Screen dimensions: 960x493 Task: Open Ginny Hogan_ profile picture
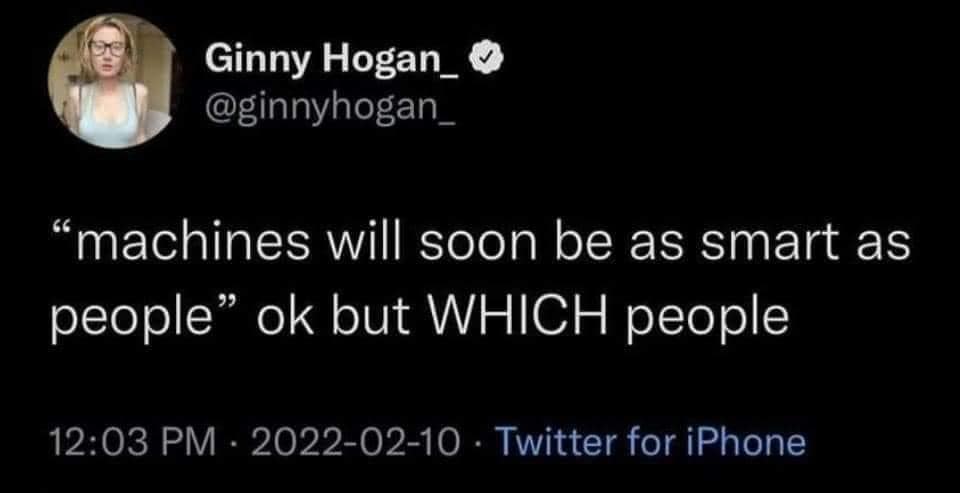pos(112,82)
